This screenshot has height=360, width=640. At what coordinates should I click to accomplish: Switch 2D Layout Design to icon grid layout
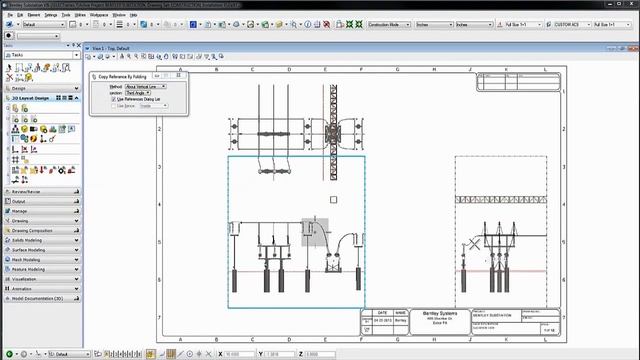point(58,98)
